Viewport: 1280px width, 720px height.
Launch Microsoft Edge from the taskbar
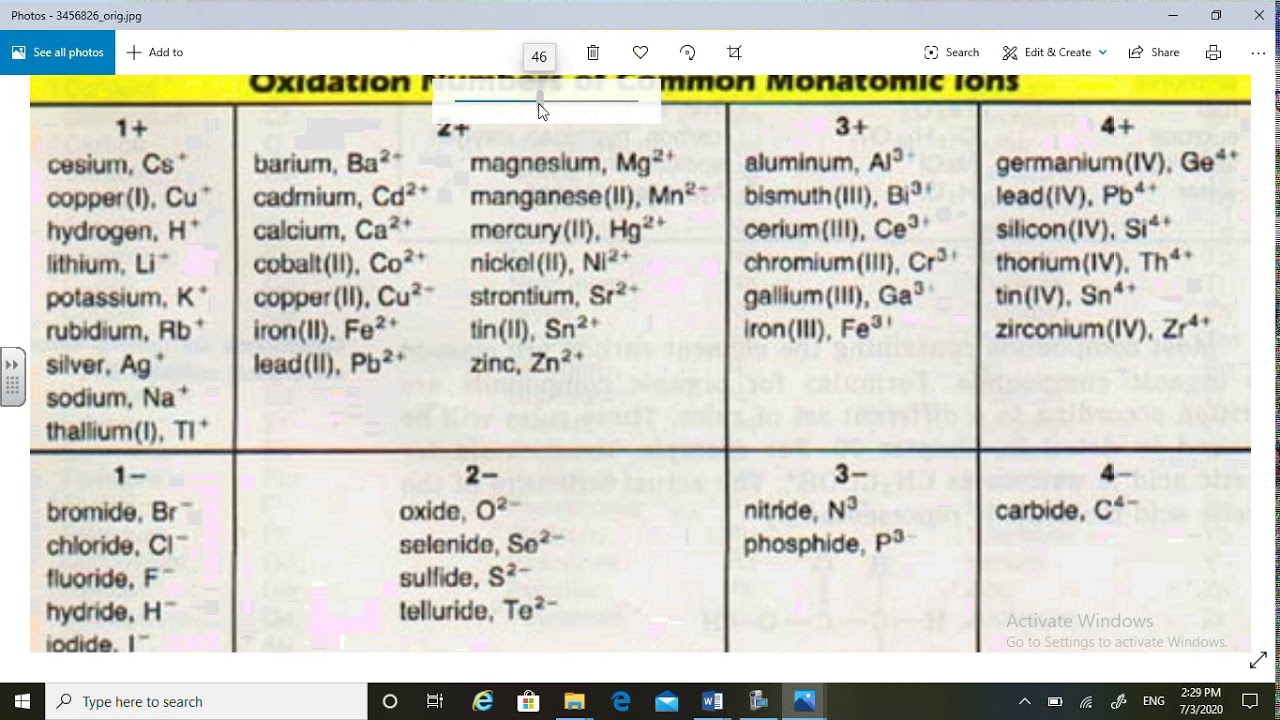621,701
